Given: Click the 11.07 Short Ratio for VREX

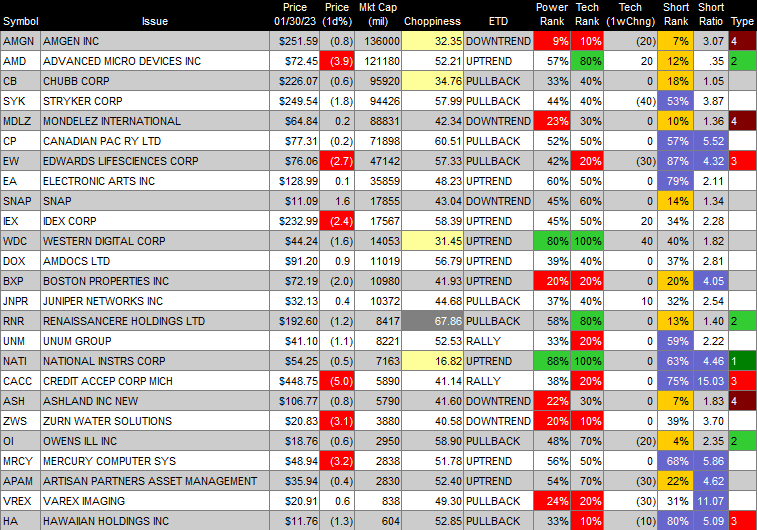Looking at the screenshot, I should (x=711, y=502).
